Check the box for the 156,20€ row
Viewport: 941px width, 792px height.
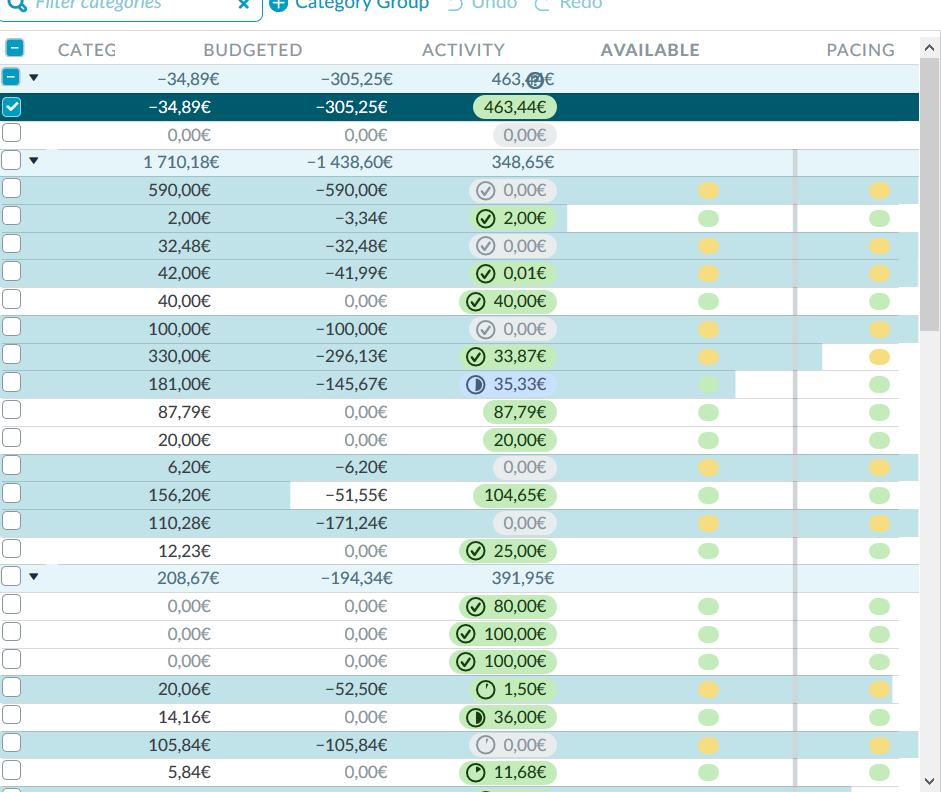(x=11, y=493)
